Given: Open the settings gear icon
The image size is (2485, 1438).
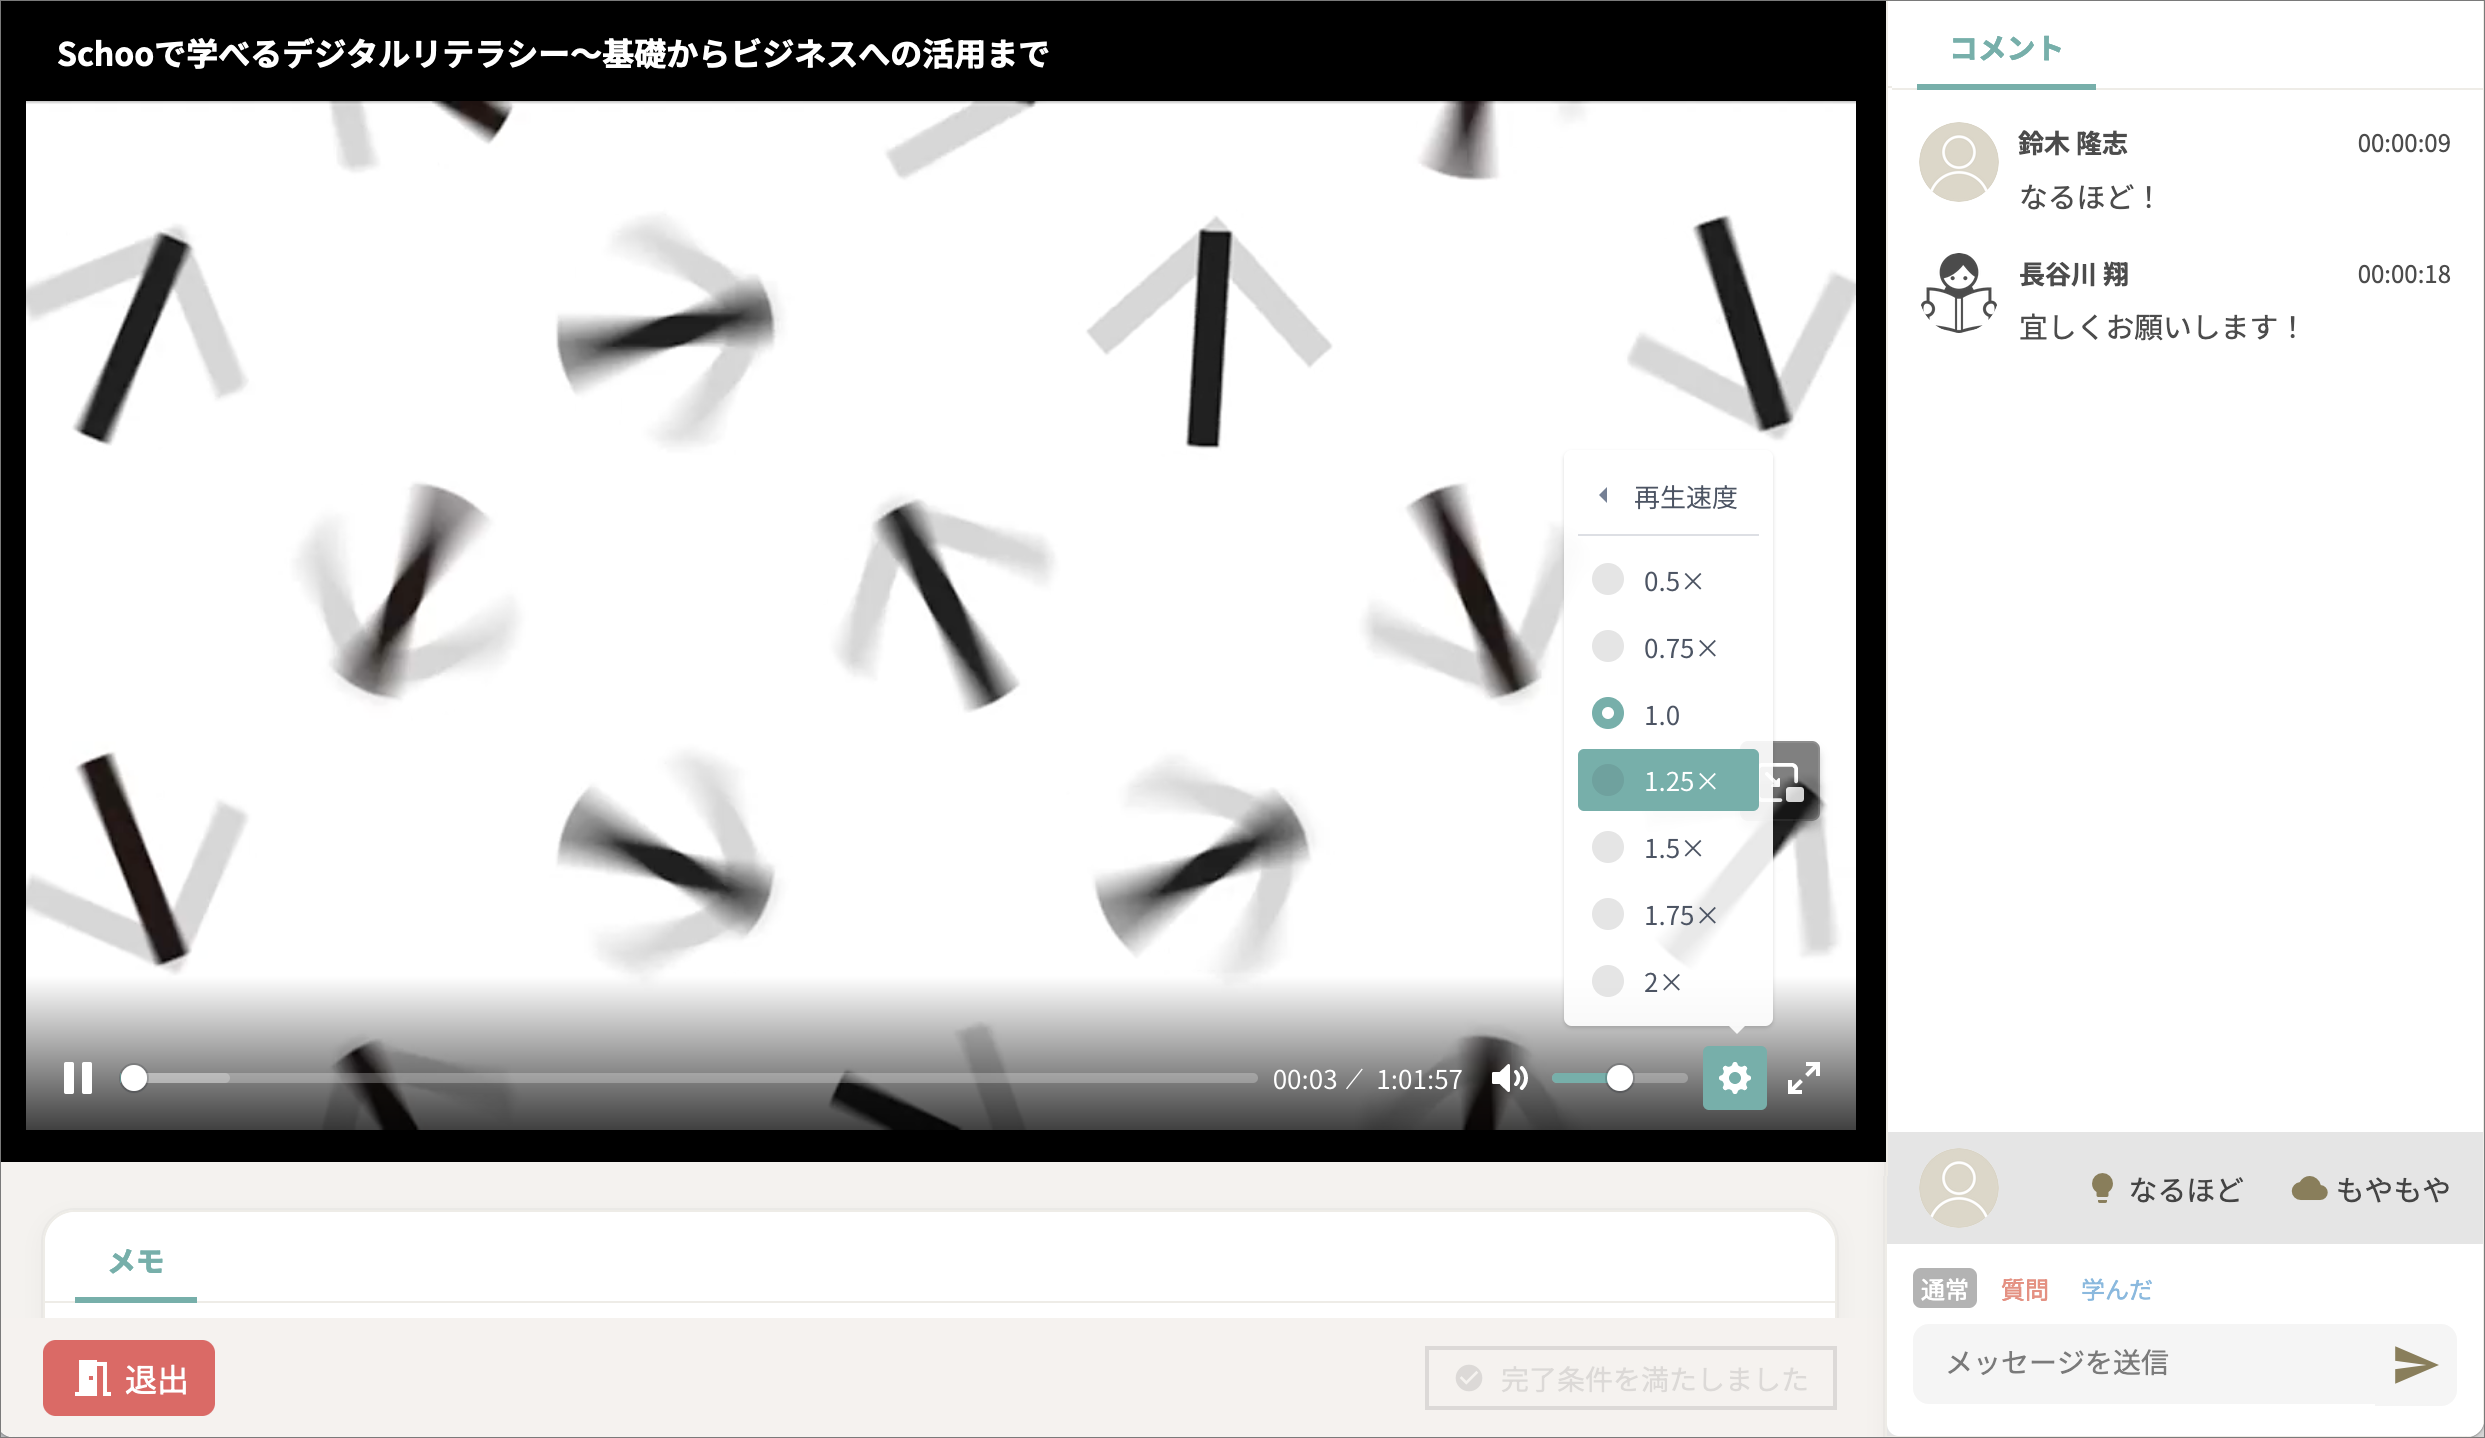Looking at the screenshot, I should tap(1735, 1078).
